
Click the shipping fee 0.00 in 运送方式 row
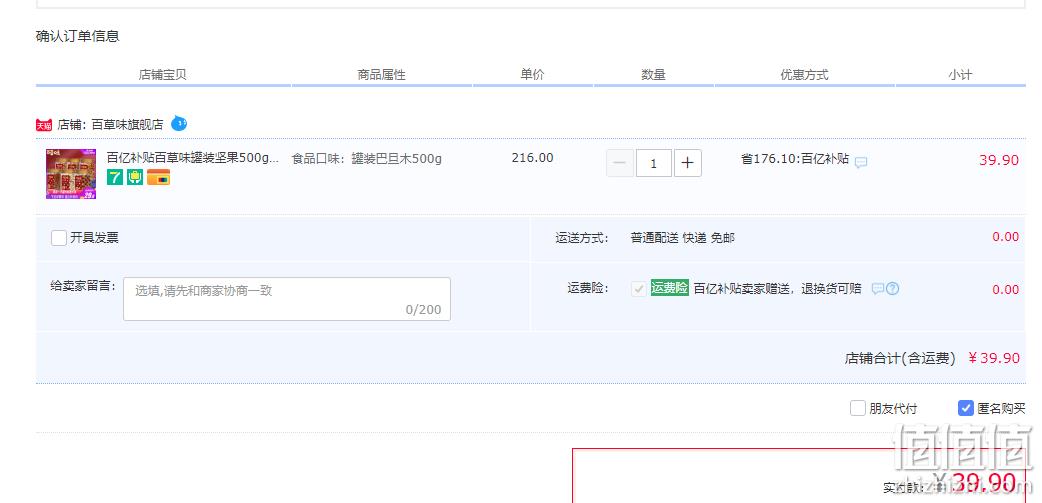[x=1005, y=237]
